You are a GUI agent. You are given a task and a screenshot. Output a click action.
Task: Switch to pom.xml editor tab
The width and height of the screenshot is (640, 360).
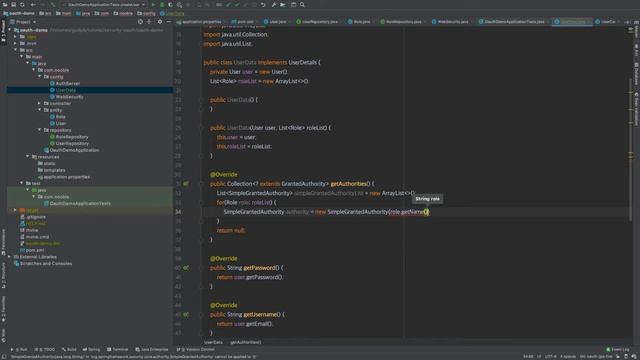pos(245,22)
